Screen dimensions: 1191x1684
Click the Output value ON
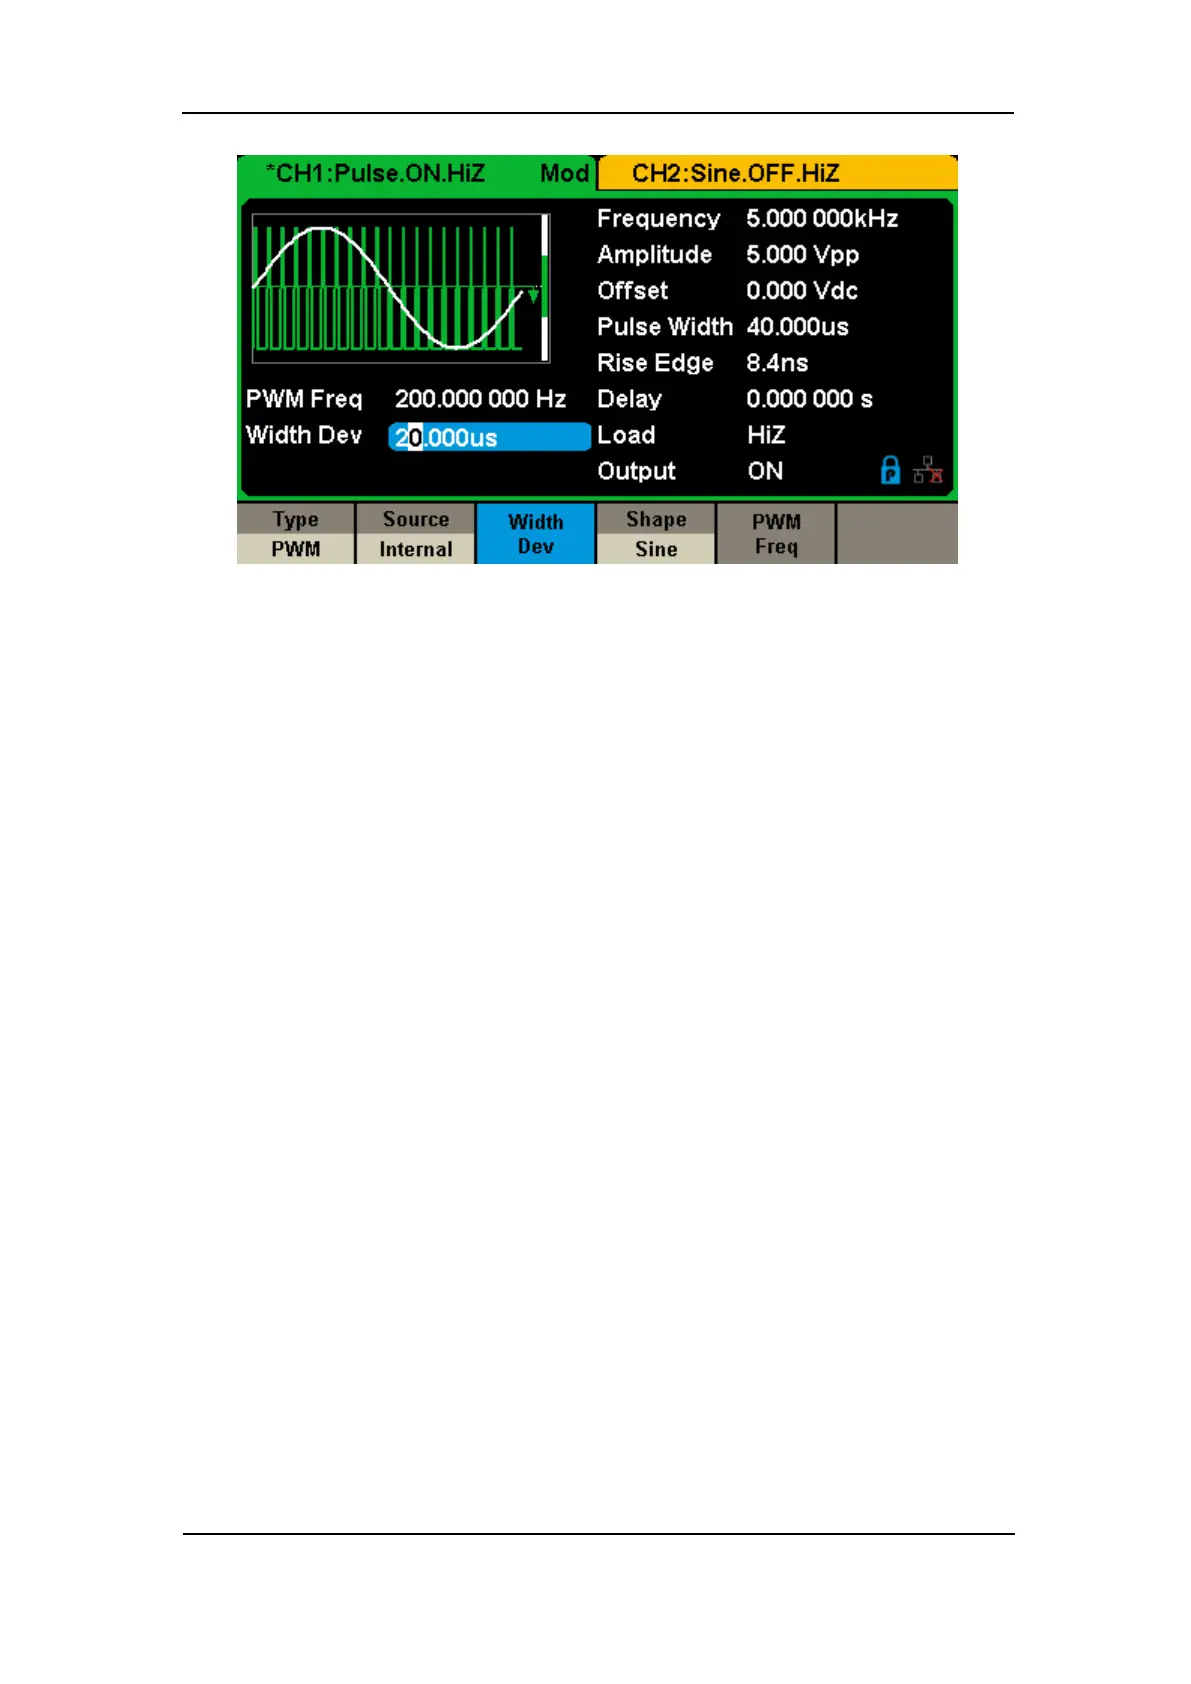pos(765,471)
